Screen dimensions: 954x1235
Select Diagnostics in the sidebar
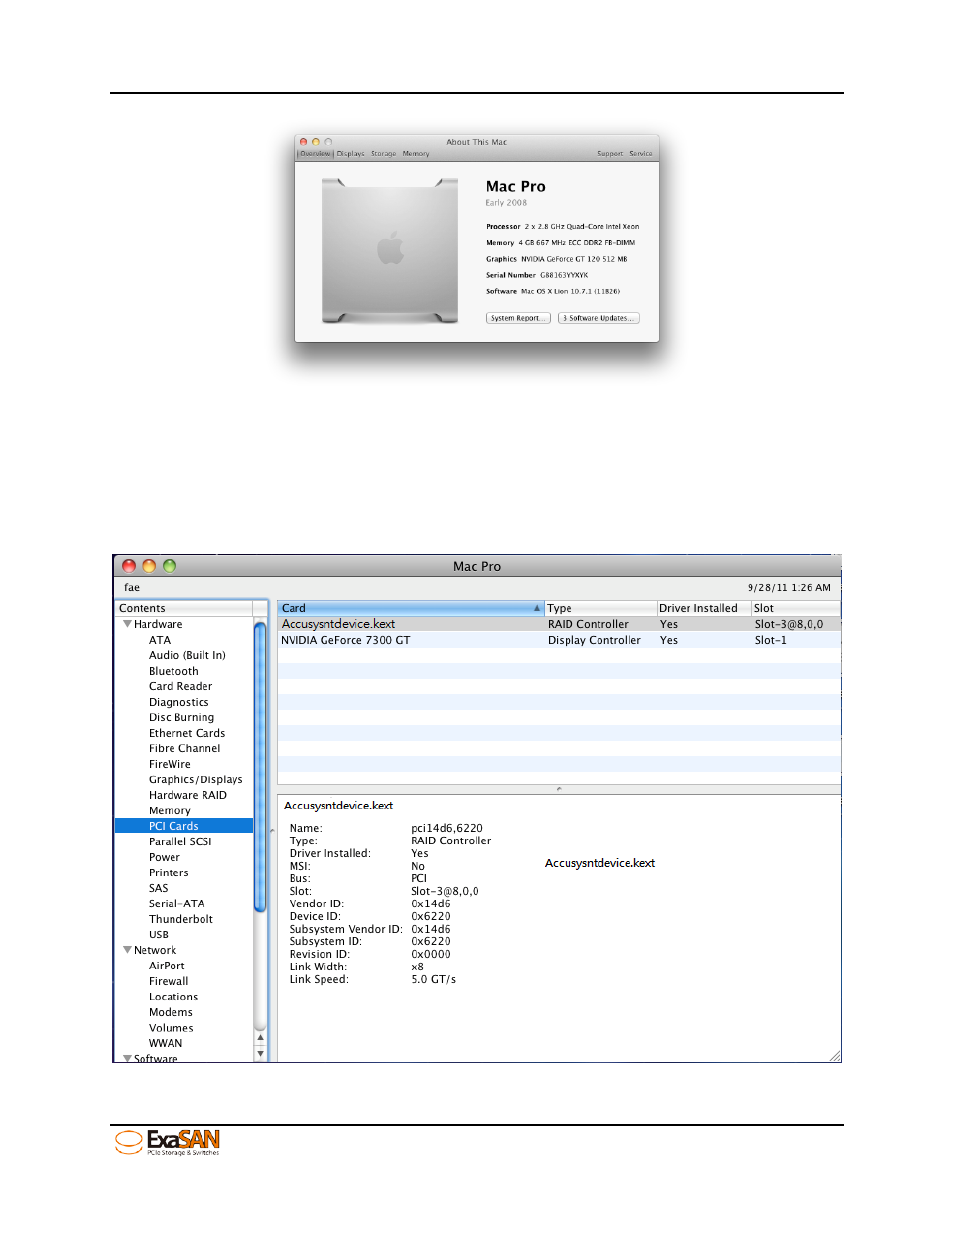pos(178,702)
